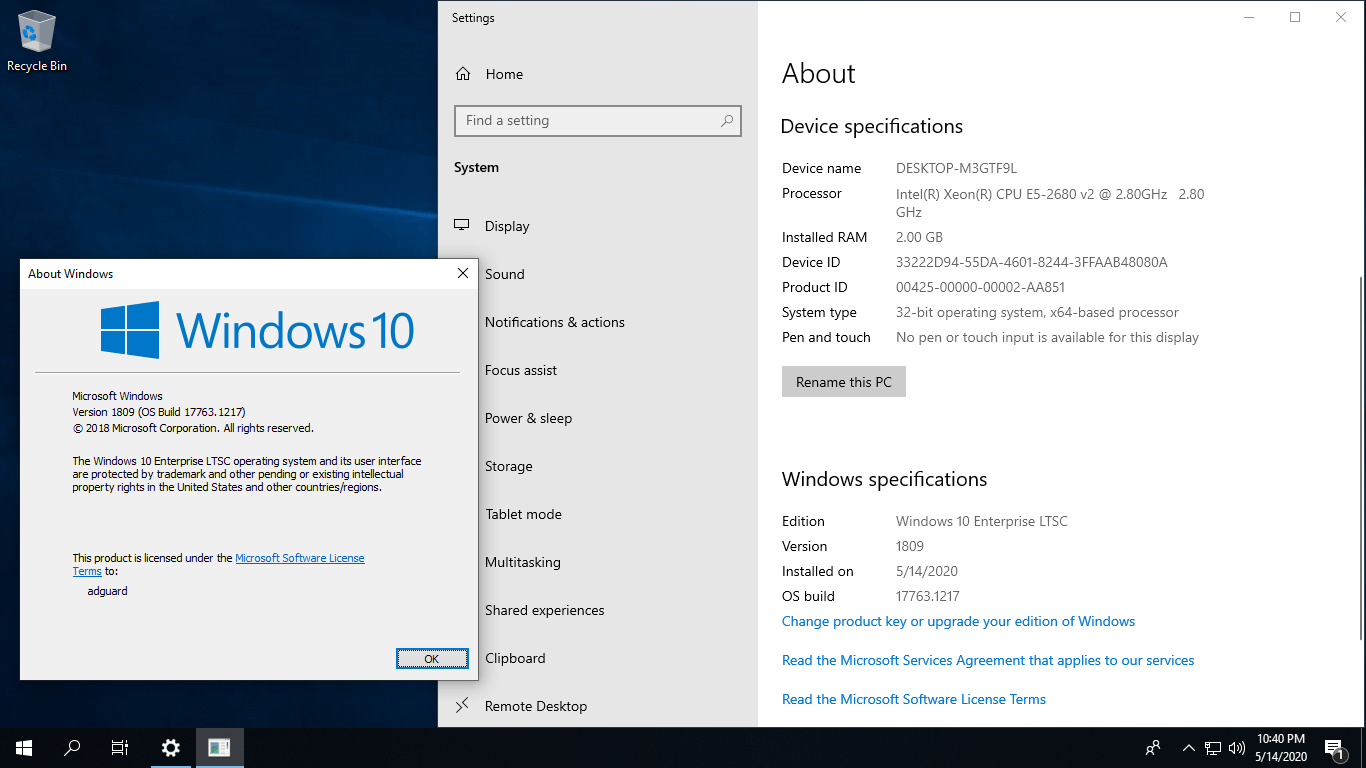Open the Windows Start menu

(24, 747)
